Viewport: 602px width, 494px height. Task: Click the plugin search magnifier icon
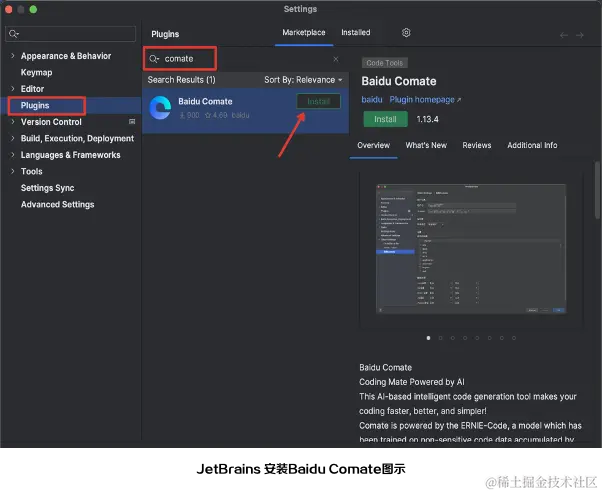click(154, 59)
